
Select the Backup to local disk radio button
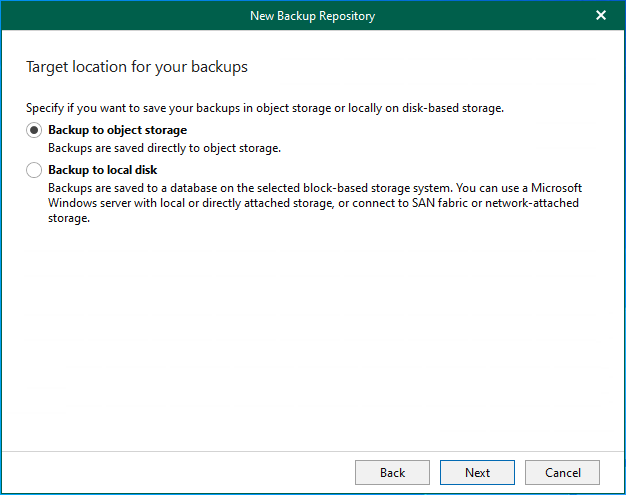35,170
